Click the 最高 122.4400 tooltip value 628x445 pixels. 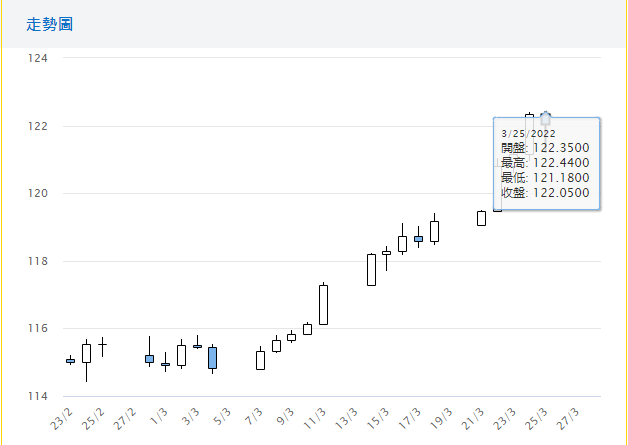(x=560, y=163)
